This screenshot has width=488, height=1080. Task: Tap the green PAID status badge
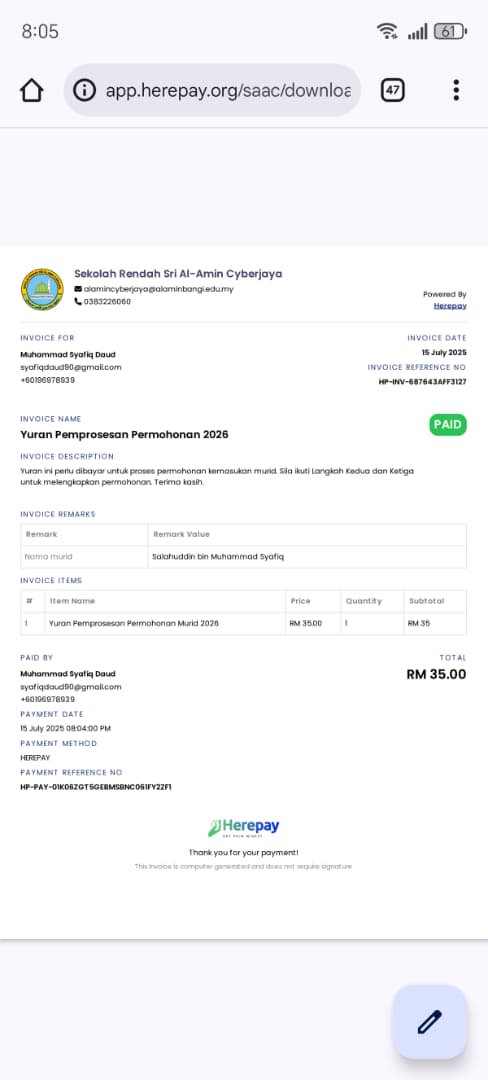pos(448,425)
